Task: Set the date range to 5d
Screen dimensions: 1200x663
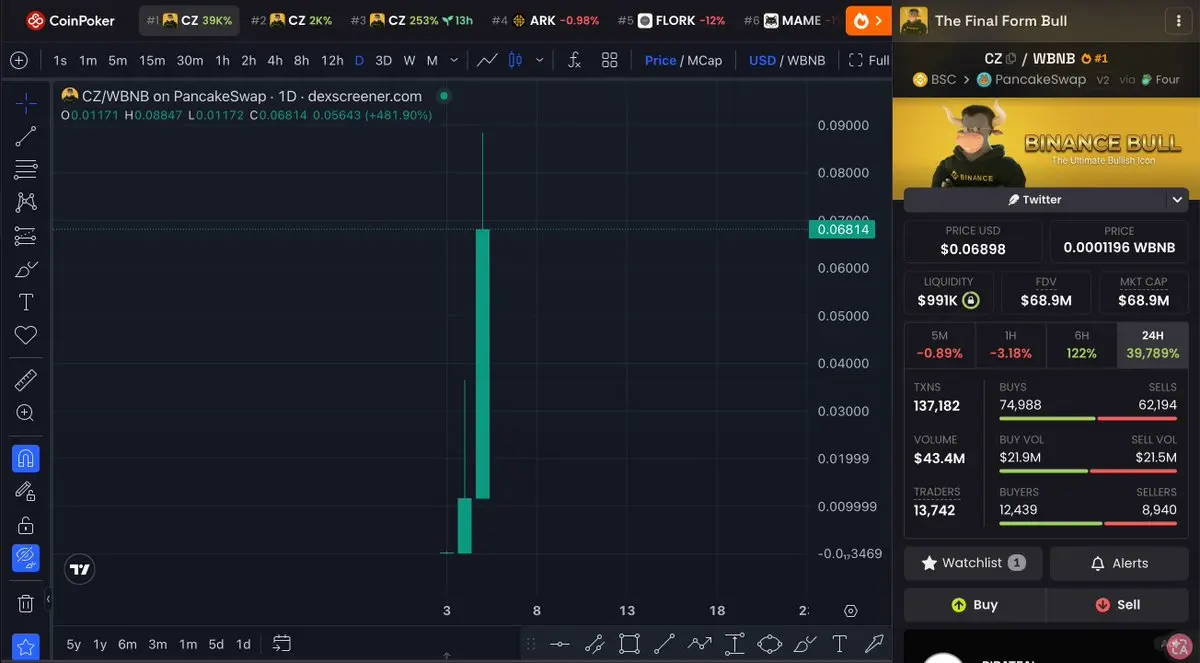Action: coord(216,644)
